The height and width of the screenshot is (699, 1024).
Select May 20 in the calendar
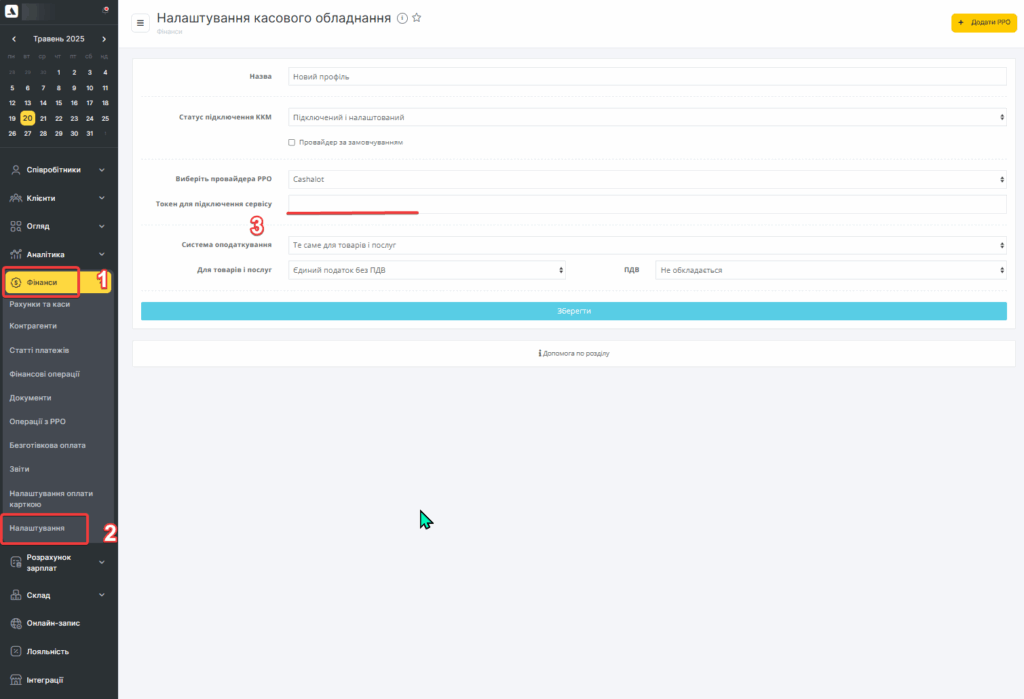[28, 118]
